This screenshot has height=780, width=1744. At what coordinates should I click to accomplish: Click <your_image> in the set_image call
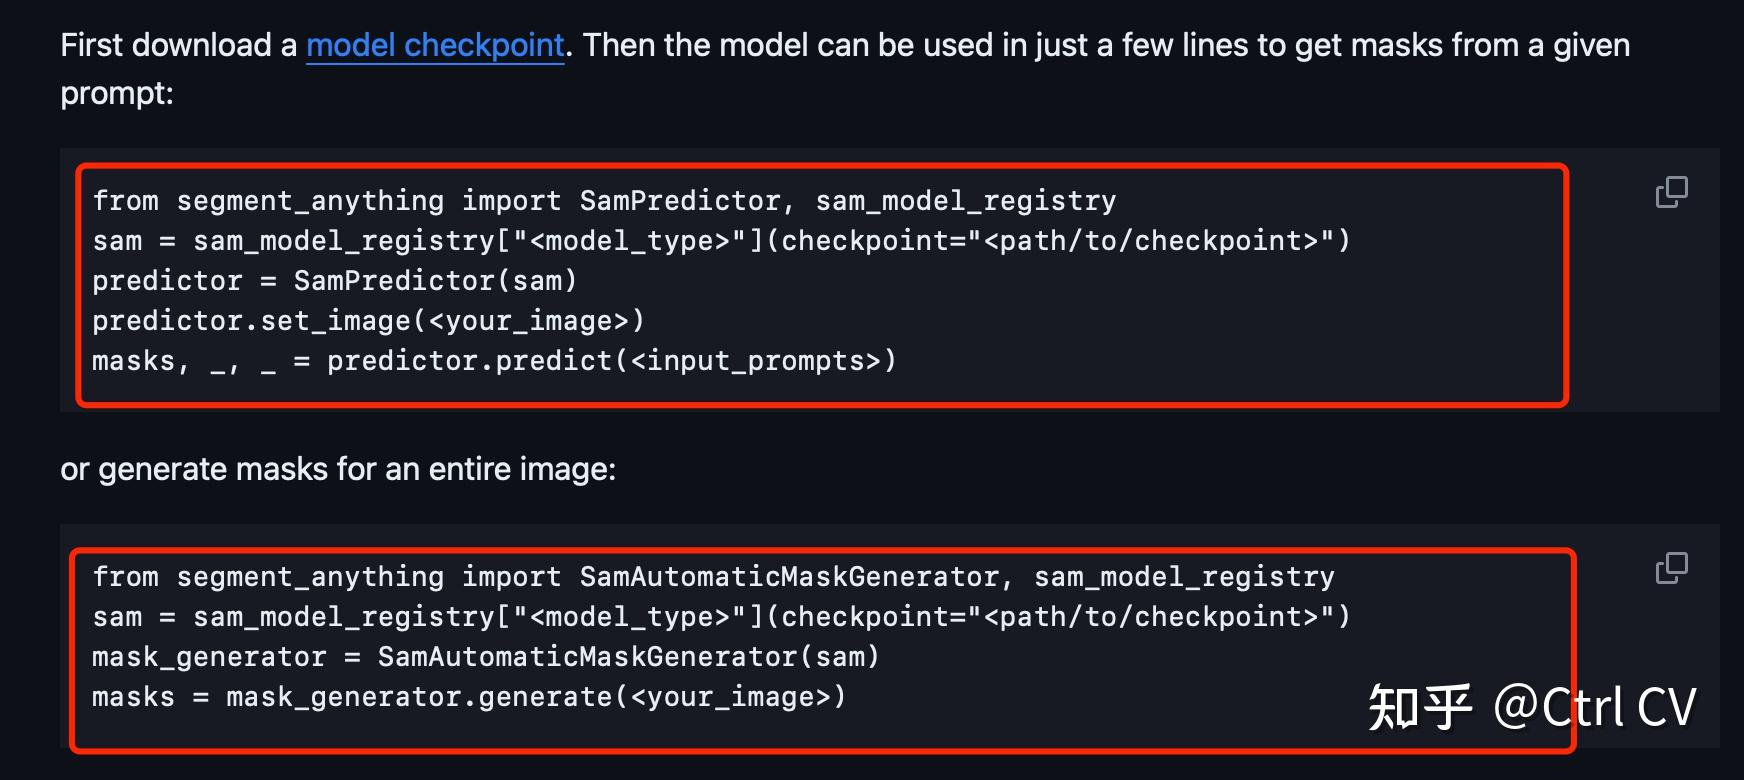coord(528,321)
